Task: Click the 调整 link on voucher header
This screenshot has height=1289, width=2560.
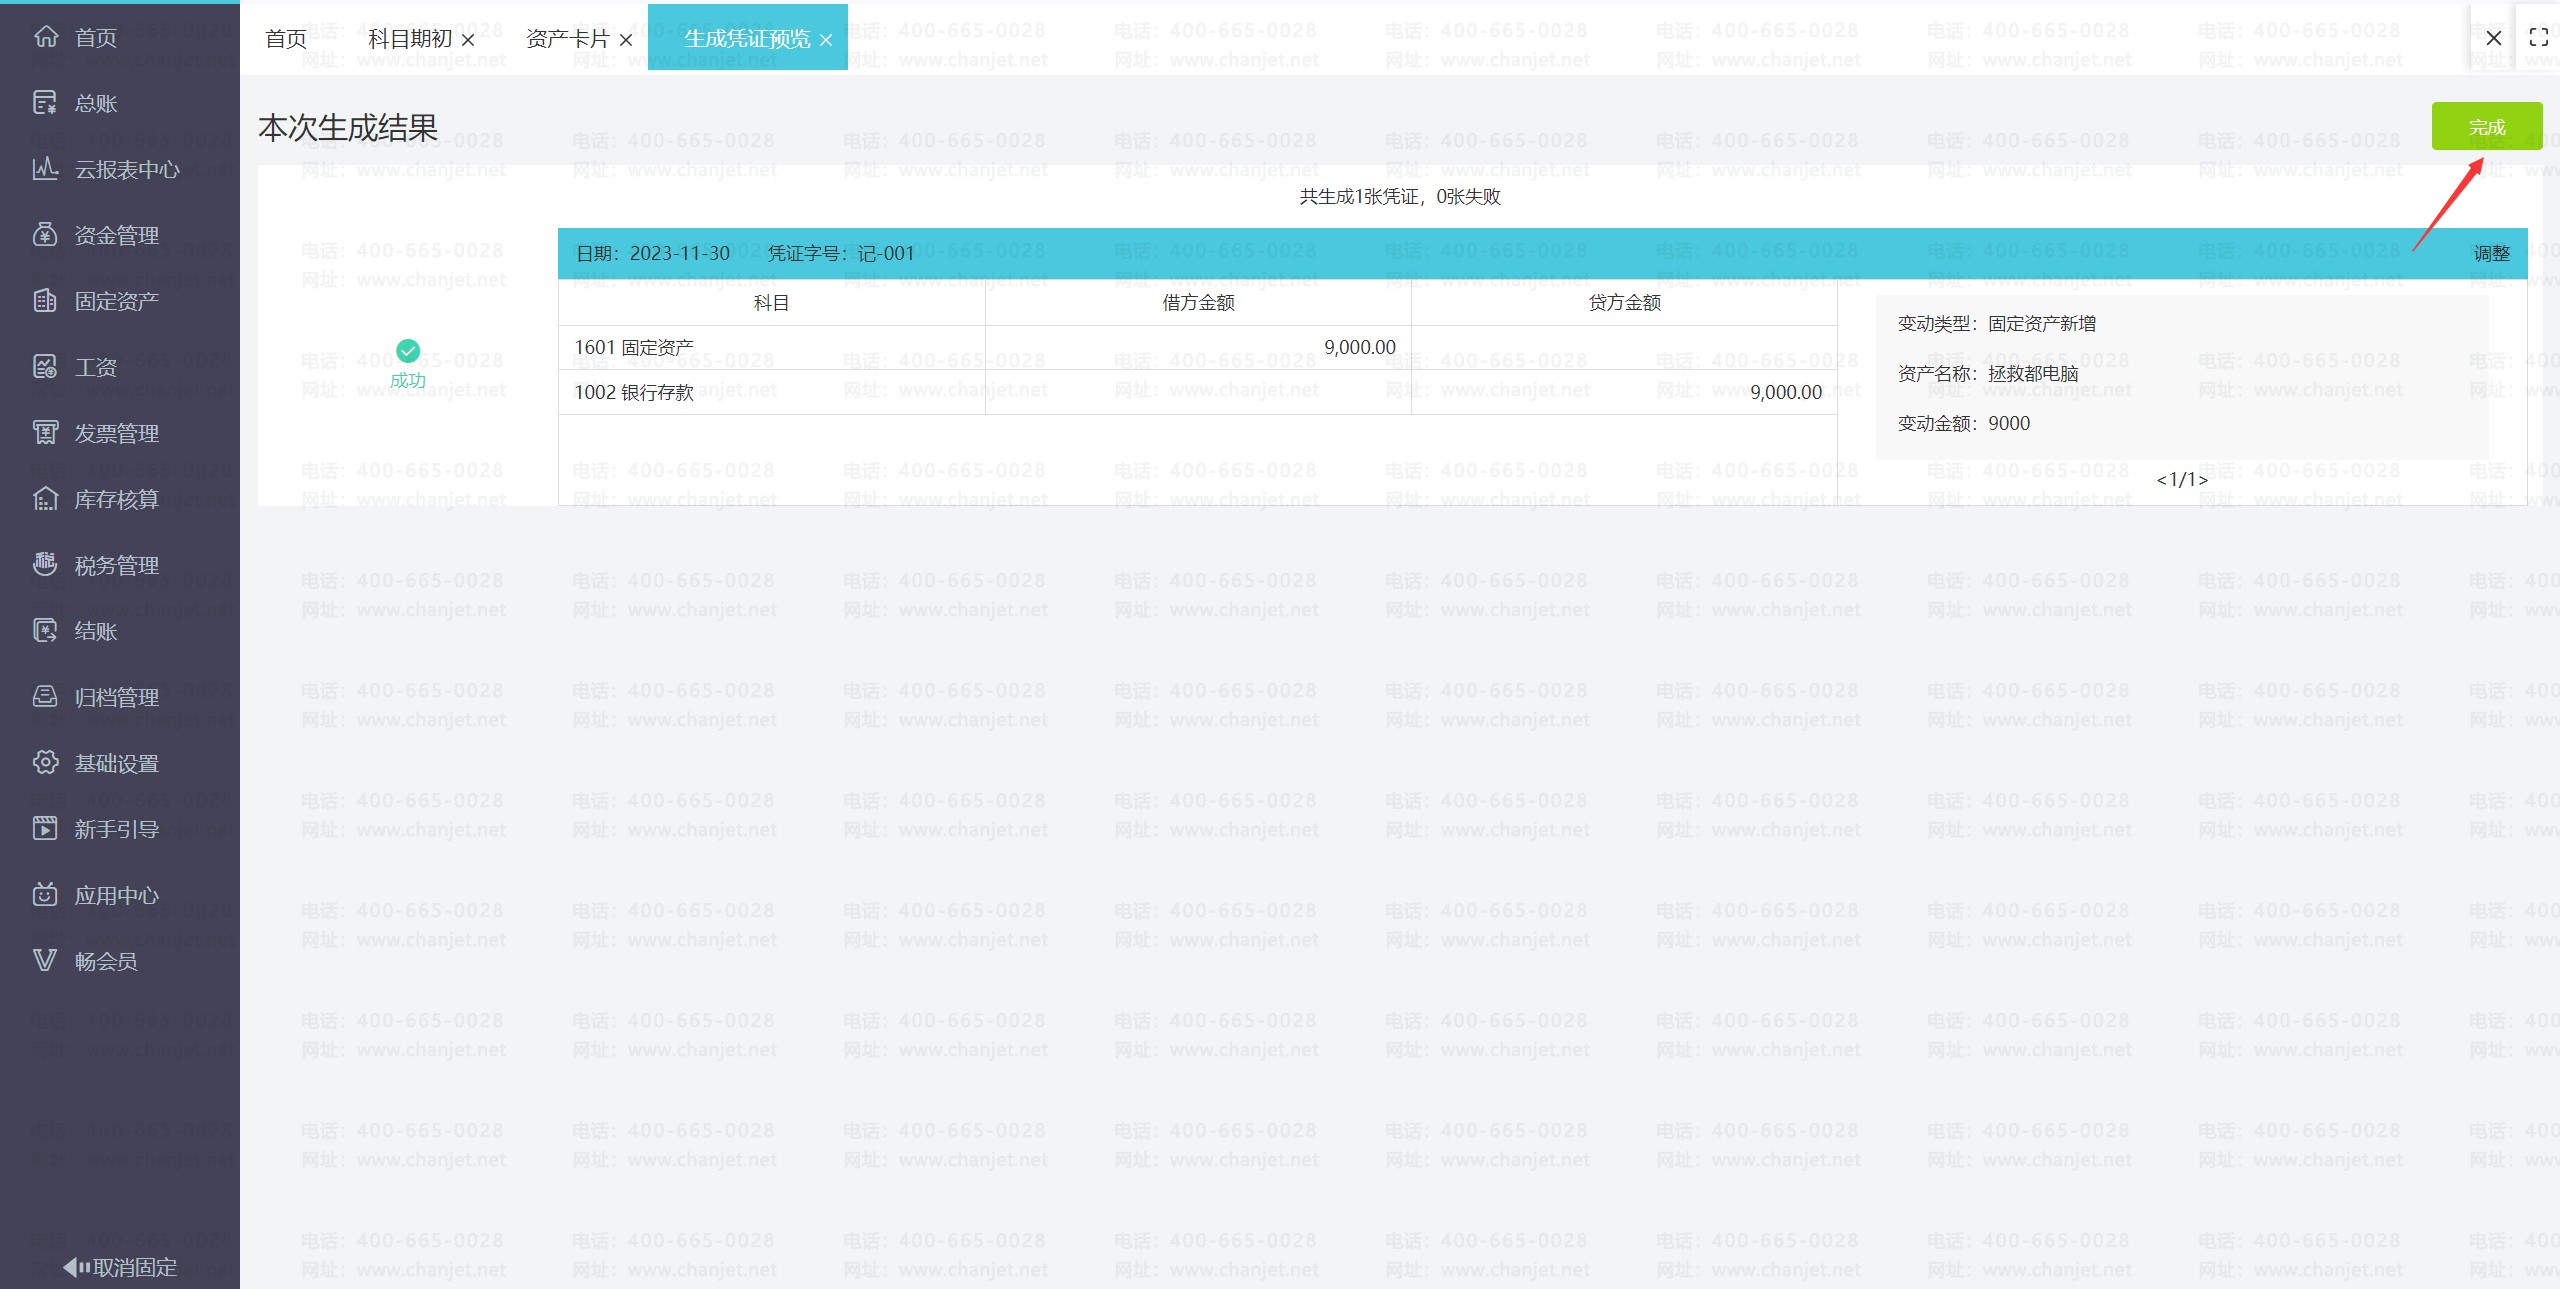Action: pyautogui.click(x=2491, y=254)
